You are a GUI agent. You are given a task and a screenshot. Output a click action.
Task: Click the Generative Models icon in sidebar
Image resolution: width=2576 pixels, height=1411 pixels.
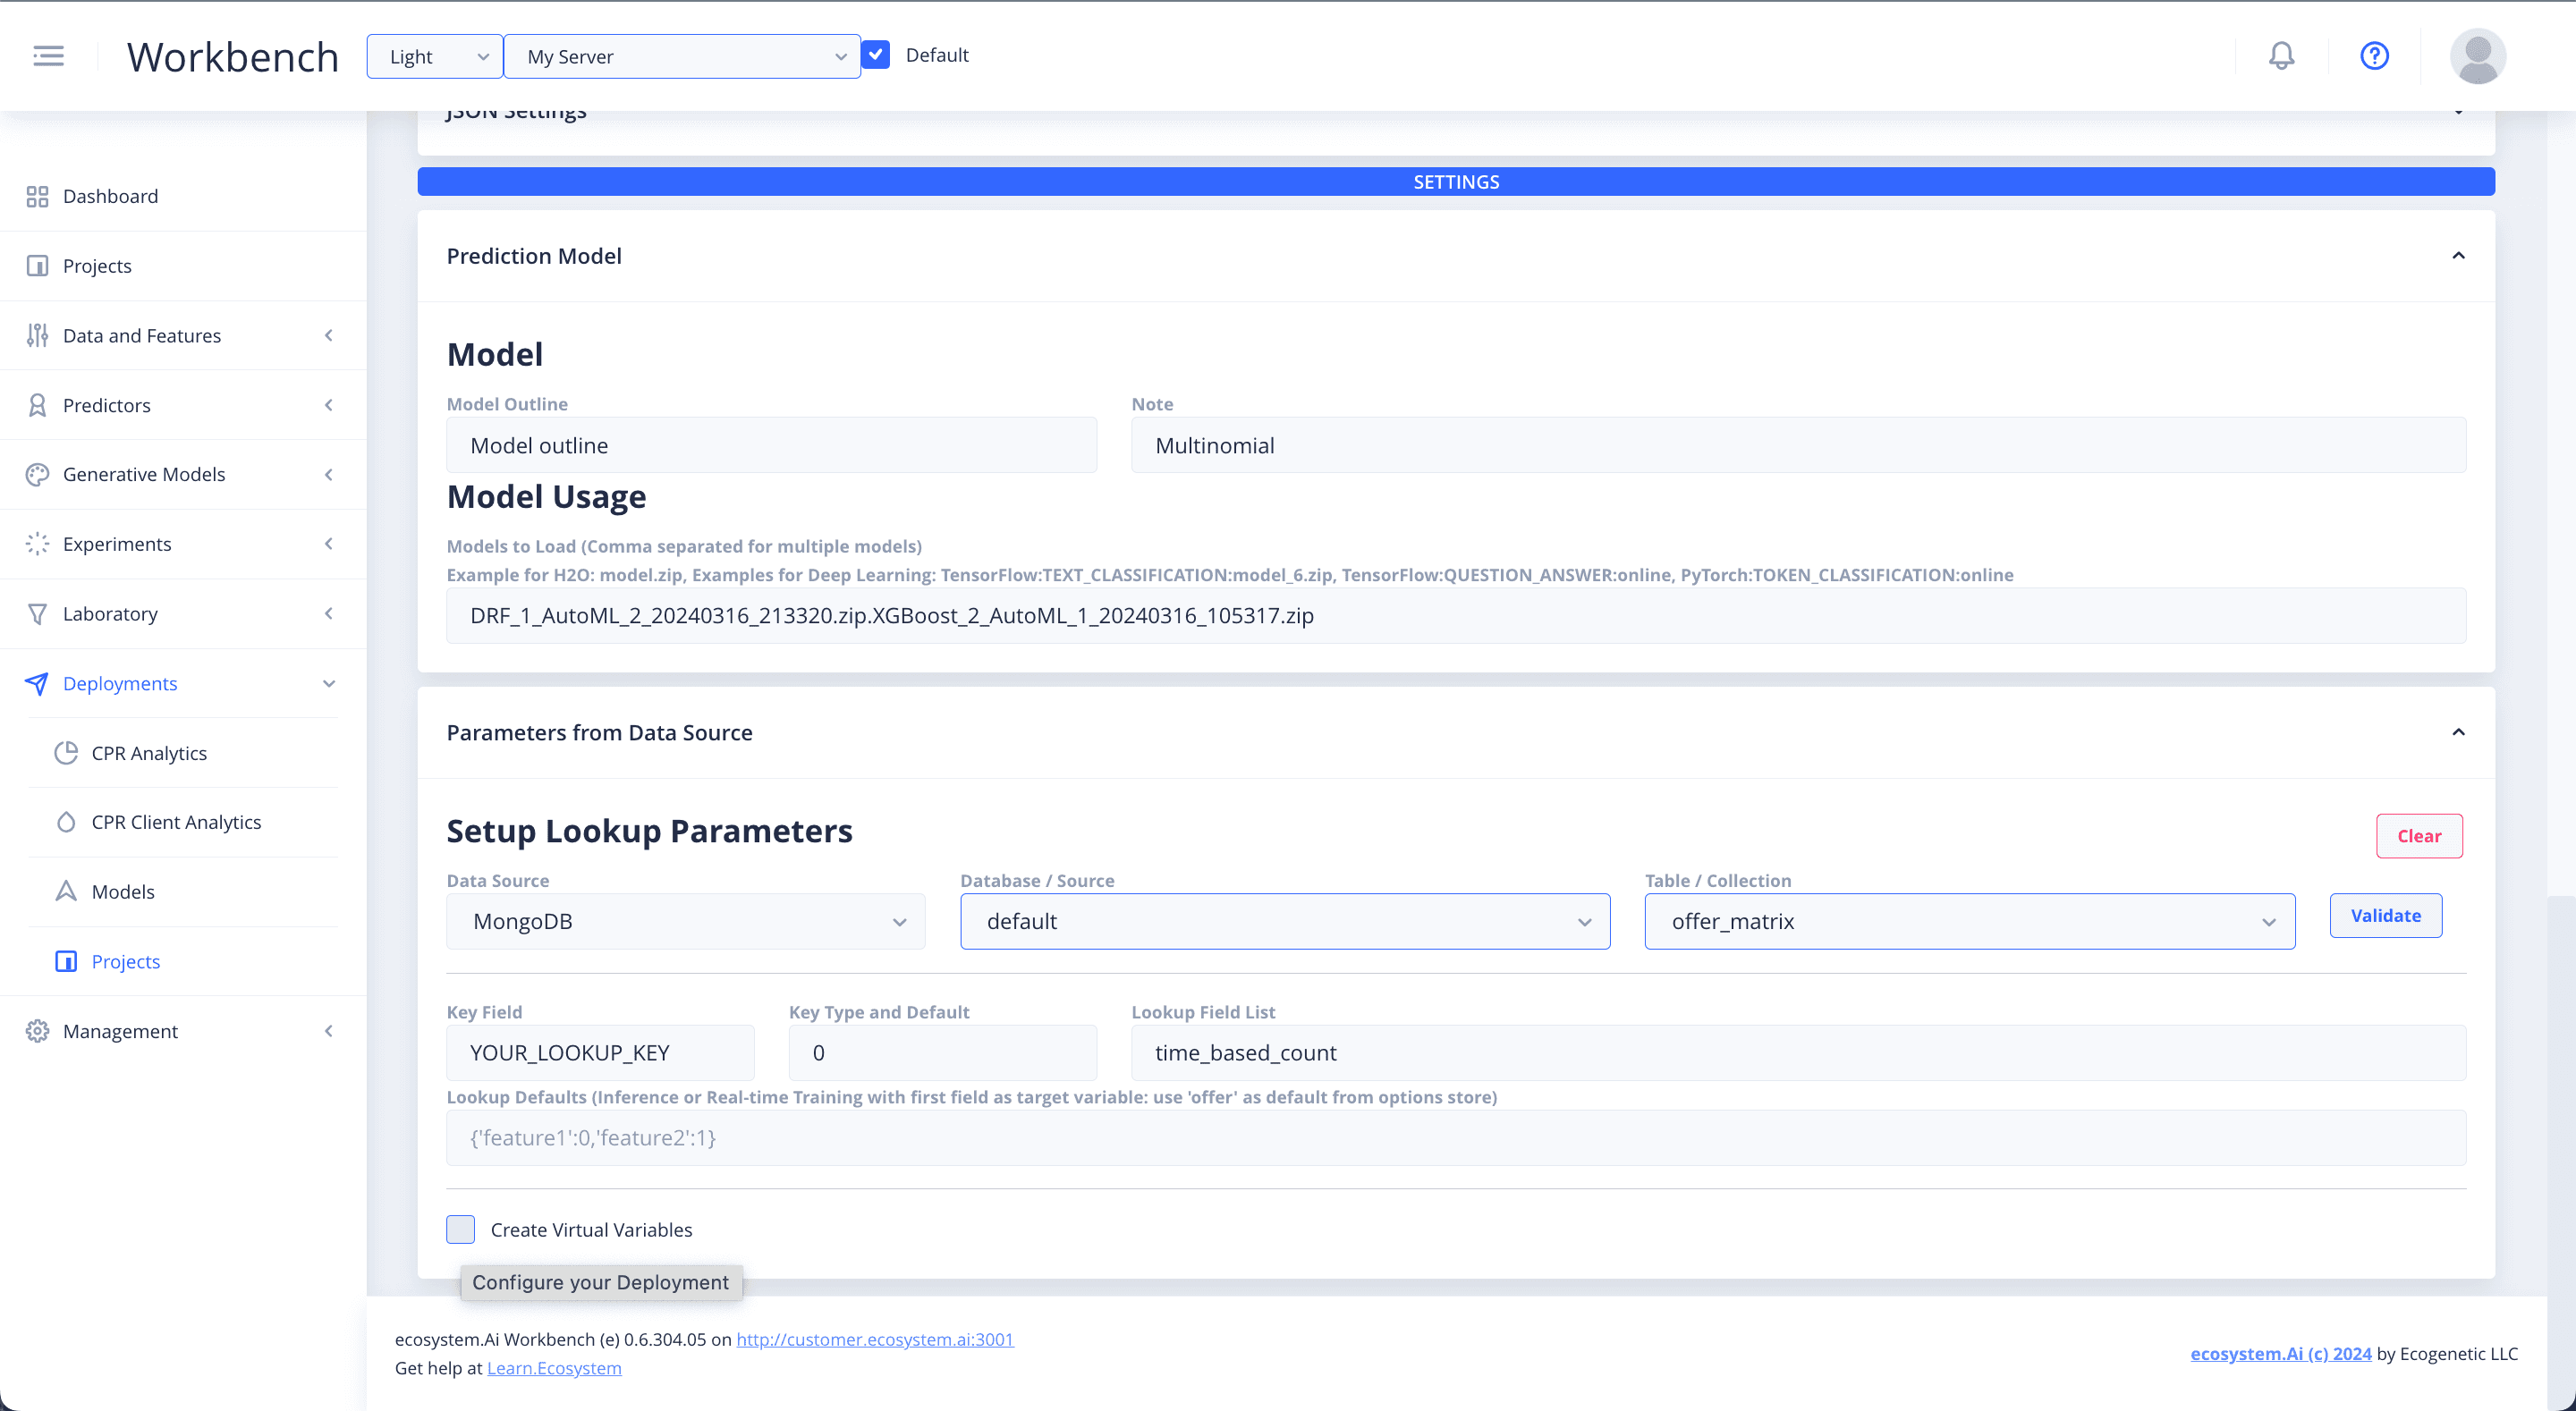pyautogui.click(x=35, y=473)
